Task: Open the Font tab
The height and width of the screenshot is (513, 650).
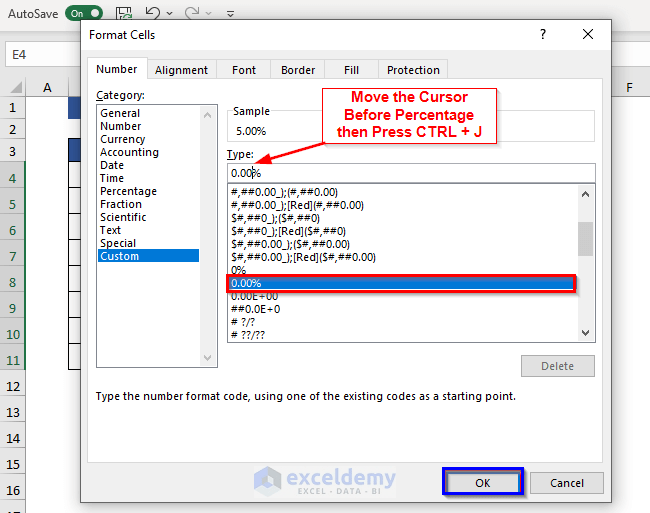Action: coord(244,70)
